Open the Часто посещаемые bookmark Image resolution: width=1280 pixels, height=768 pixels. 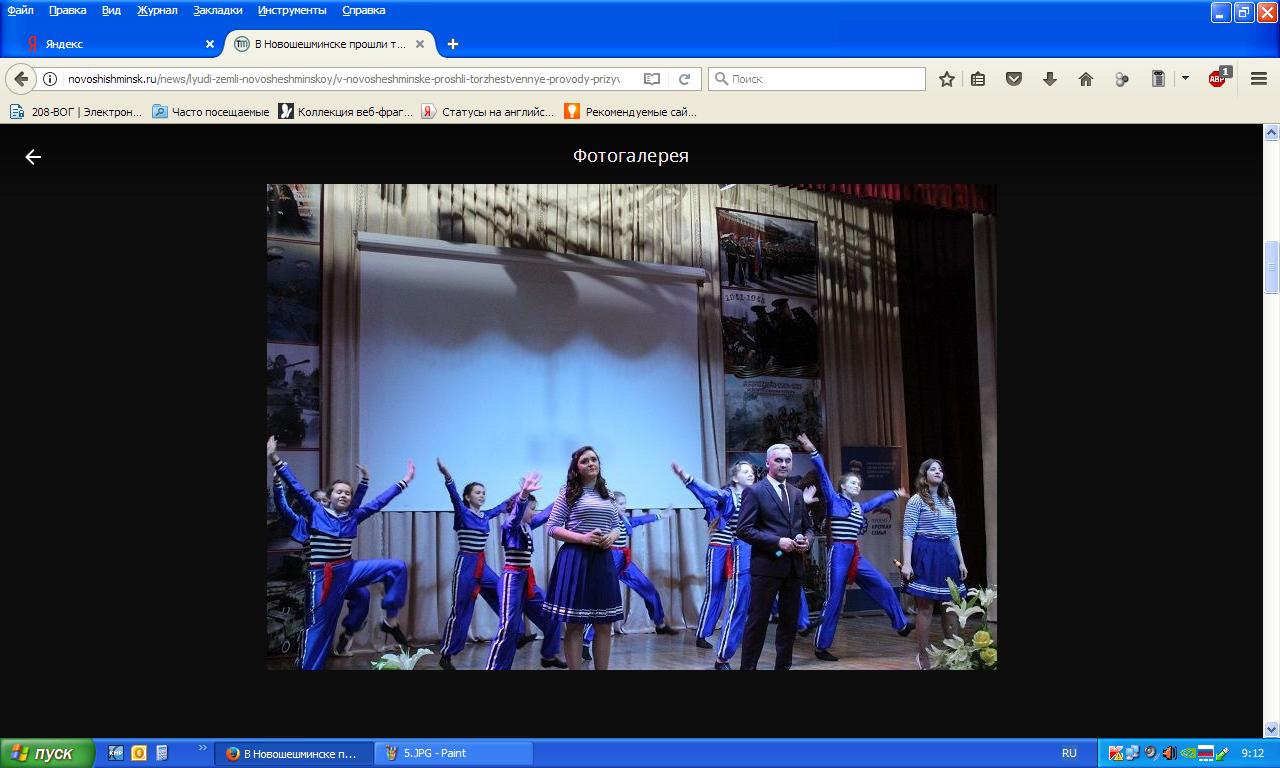tap(211, 112)
